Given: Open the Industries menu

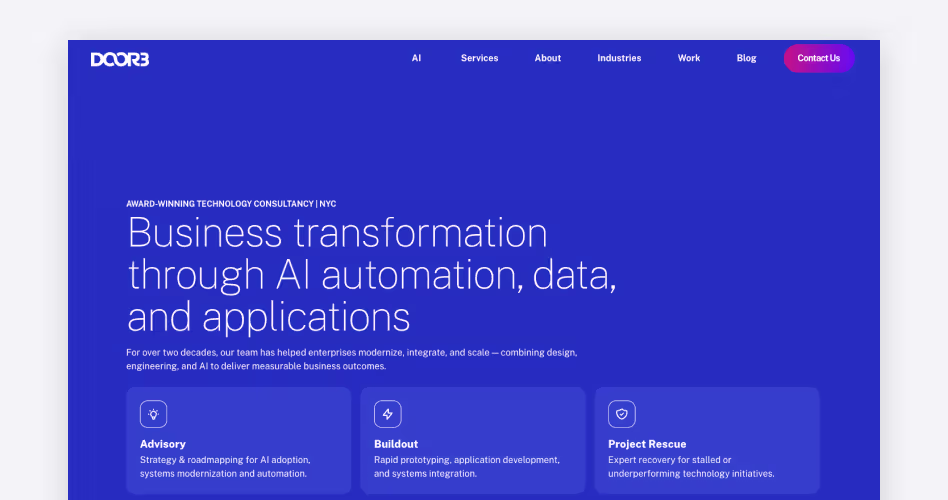Looking at the screenshot, I should (619, 58).
